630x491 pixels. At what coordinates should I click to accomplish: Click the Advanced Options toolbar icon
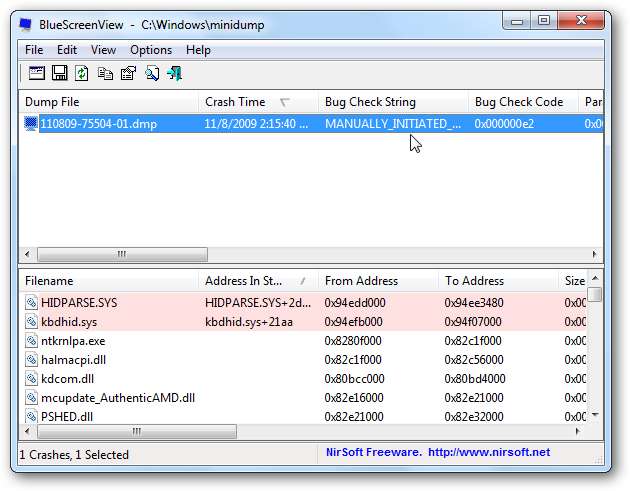coord(37,73)
